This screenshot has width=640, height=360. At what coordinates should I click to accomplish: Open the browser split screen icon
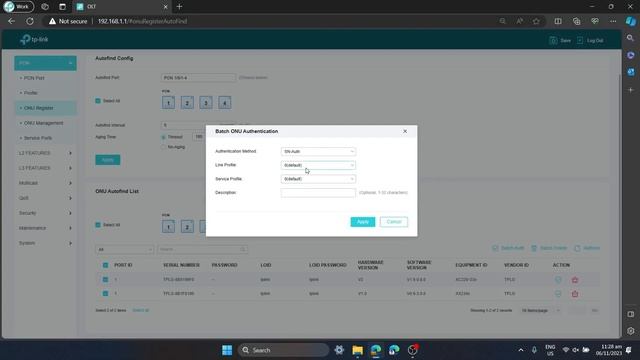point(558,21)
